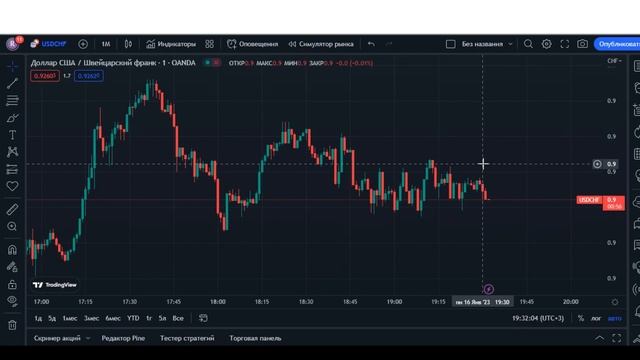Click the USDCHF price label on axis

pos(589,200)
